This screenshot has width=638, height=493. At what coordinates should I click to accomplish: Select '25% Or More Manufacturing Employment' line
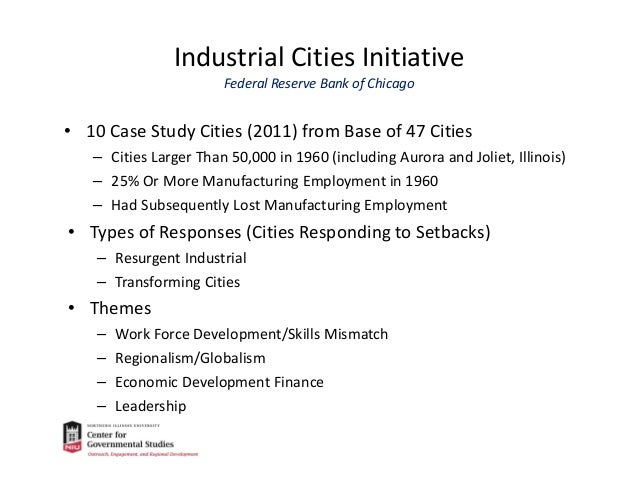(275, 181)
